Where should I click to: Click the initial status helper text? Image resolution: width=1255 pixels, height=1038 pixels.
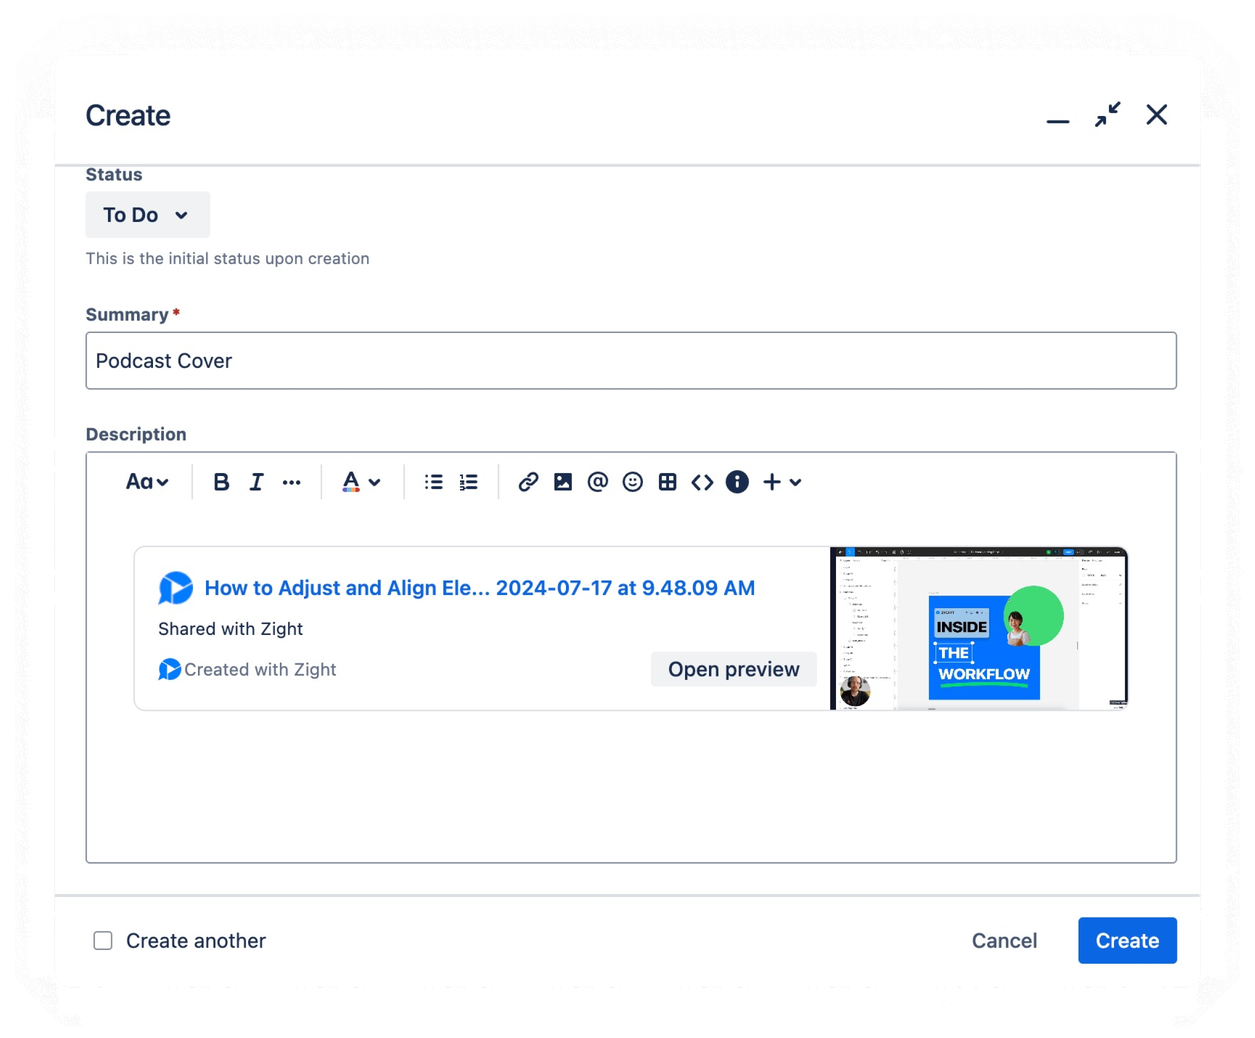228,258
